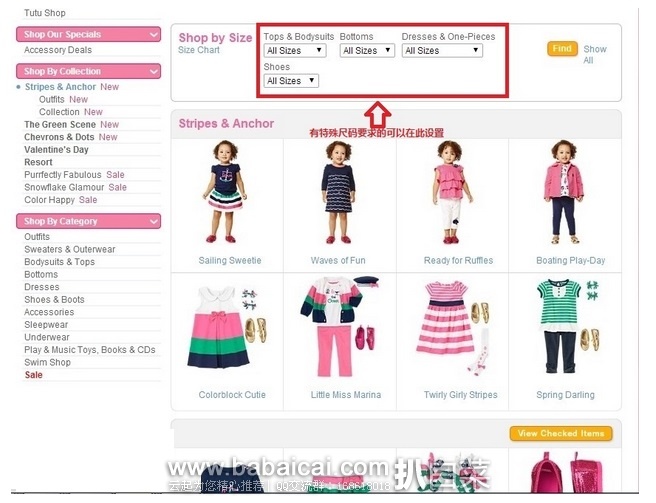The width and height of the screenshot is (656, 503).
Task: Collapse the Shop By Category chevron
Action: point(154,221)
